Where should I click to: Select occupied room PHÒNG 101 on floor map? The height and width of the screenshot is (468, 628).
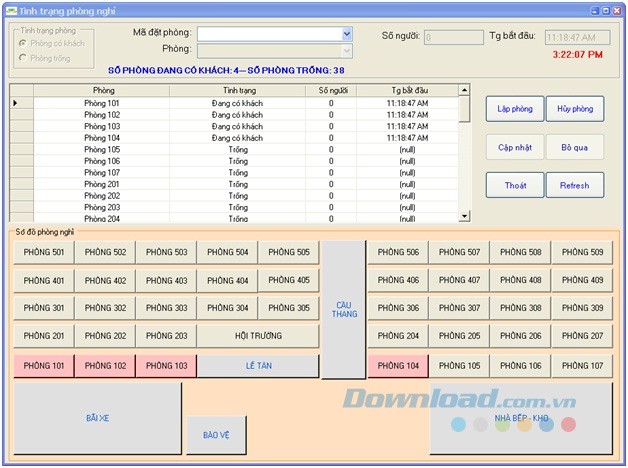pyautogui.click(x=43, y=366)
